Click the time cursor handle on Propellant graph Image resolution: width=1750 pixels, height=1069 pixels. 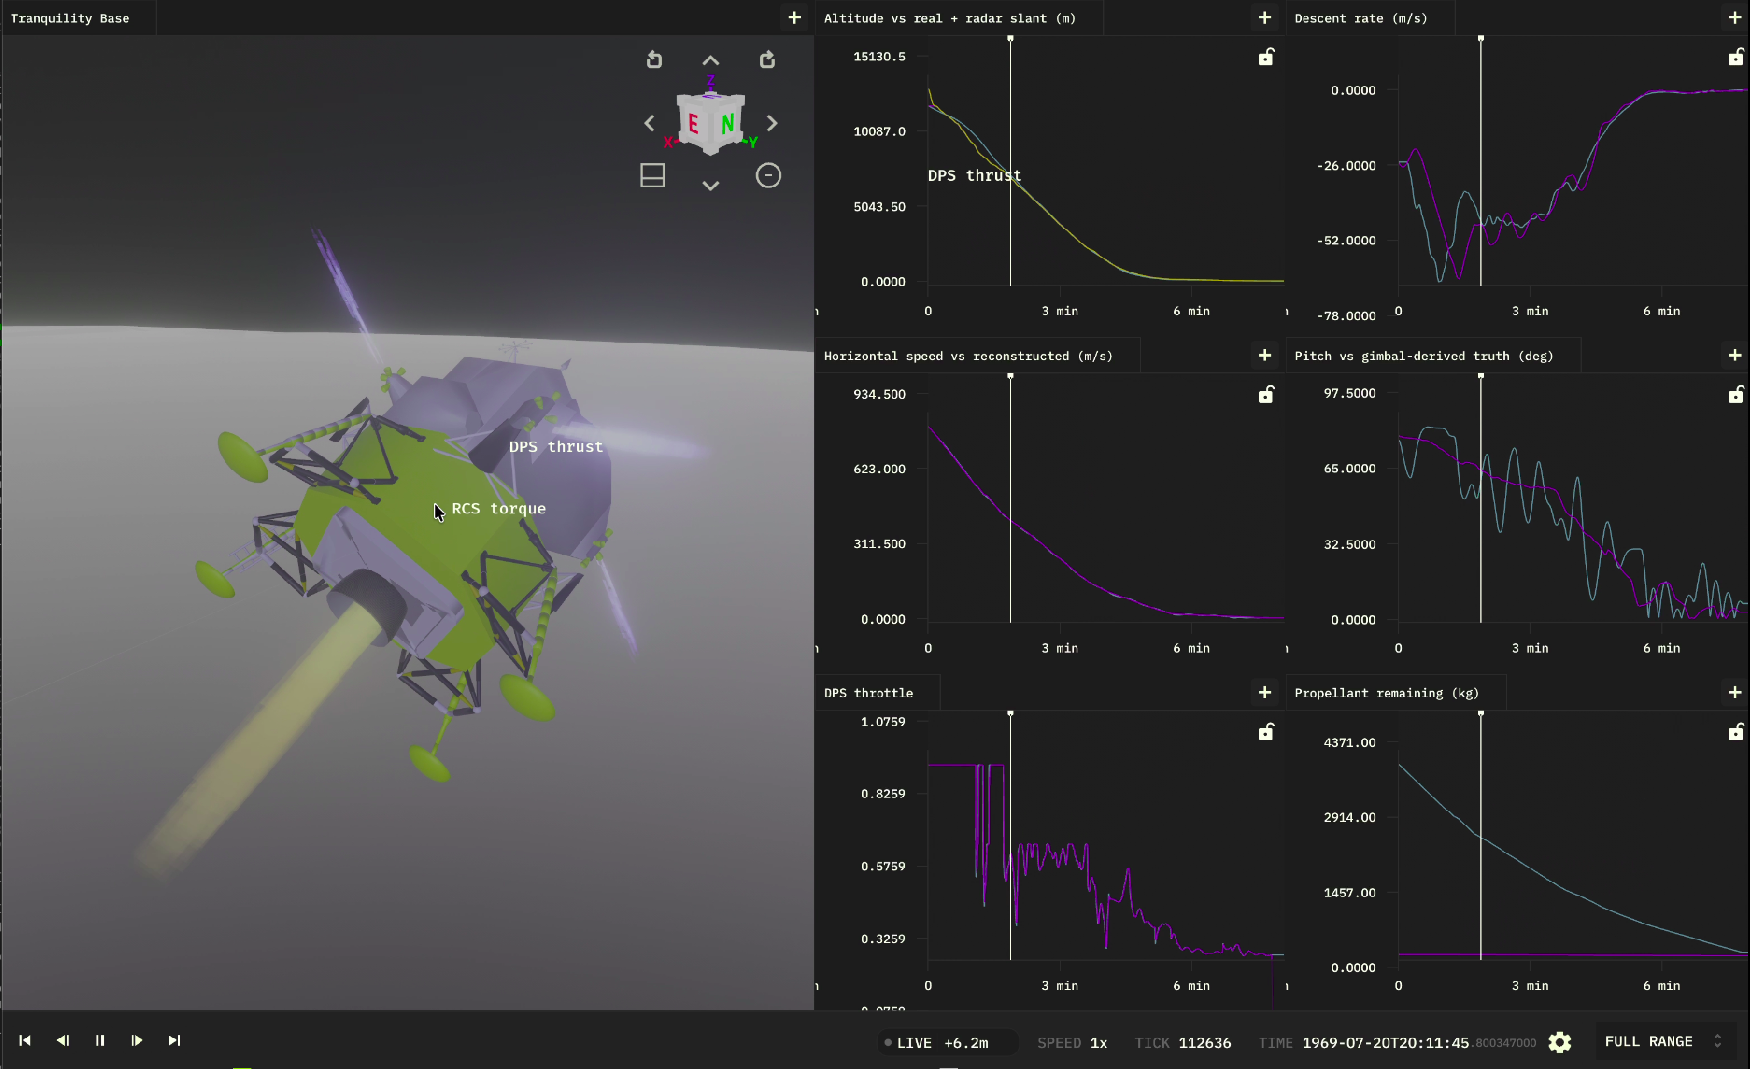[x=1481, y=714]
